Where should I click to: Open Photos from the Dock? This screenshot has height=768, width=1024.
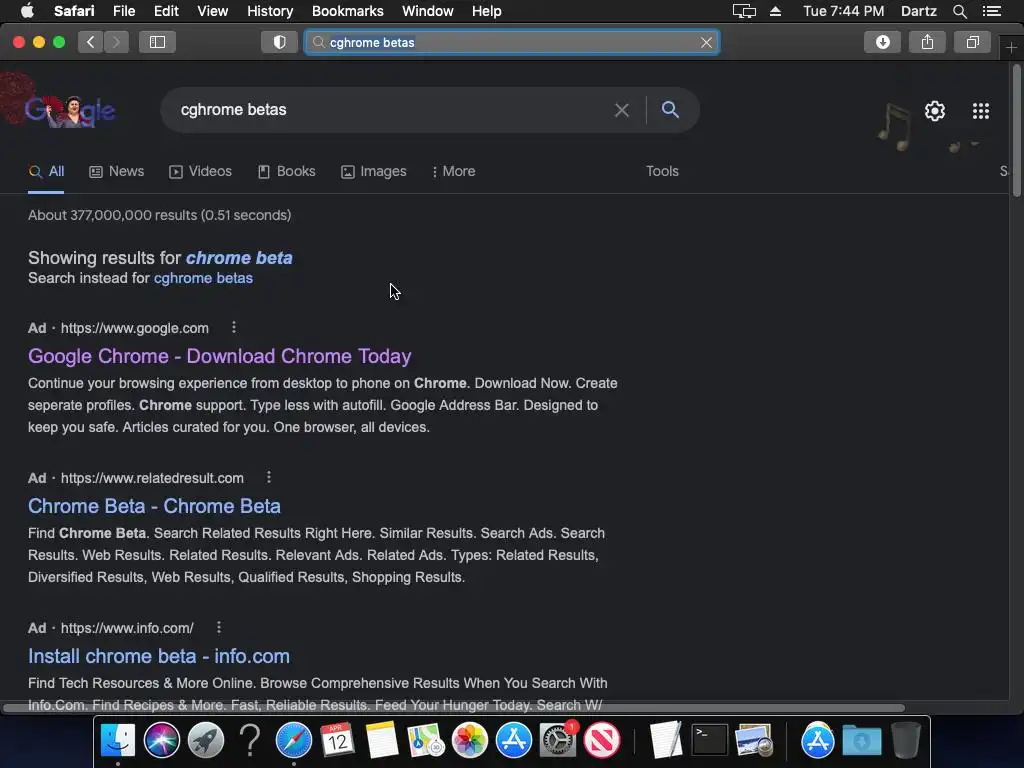(470, 741)
